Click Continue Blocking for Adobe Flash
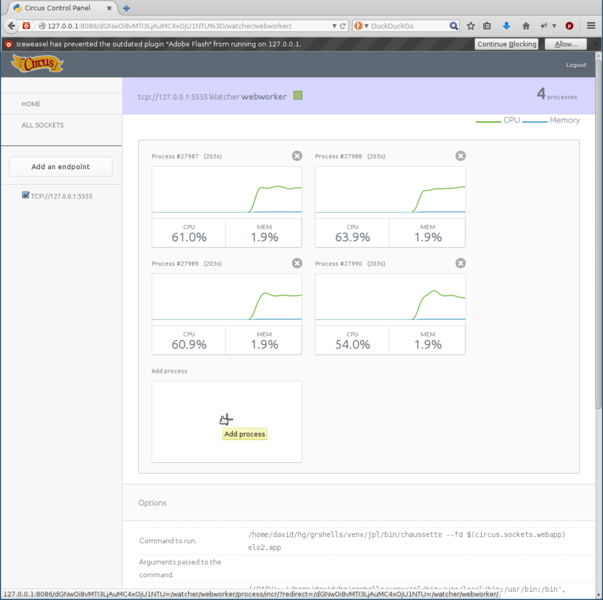This screenshot has width=603, height=600. [x=506, y=44]
